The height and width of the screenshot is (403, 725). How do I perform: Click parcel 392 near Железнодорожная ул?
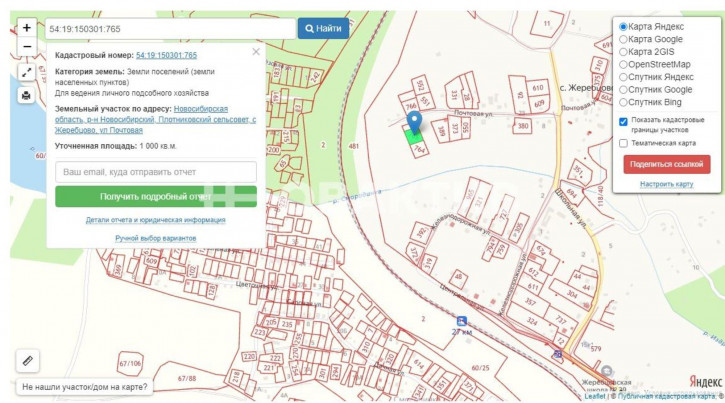[x=421, y=232]
